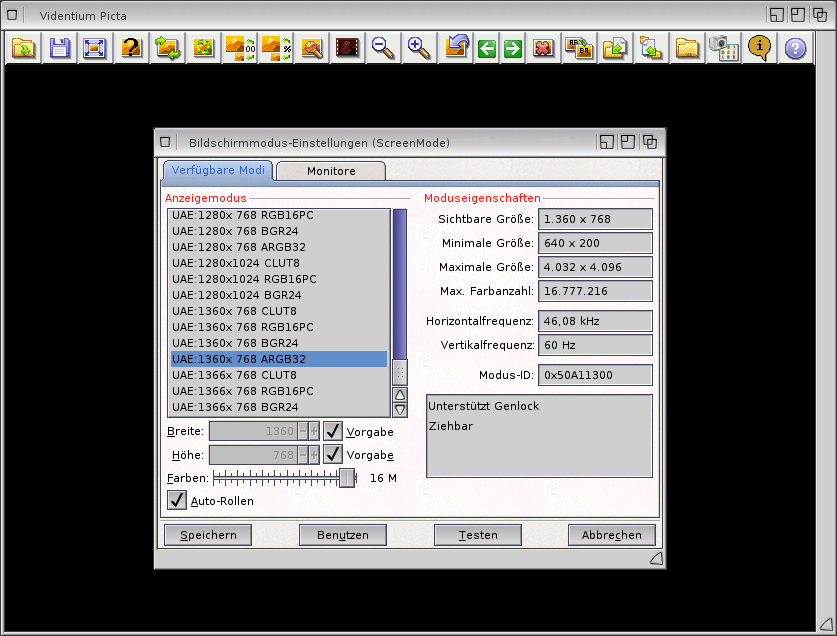Select the Verfügbare Modi tab

coord(218,170)
